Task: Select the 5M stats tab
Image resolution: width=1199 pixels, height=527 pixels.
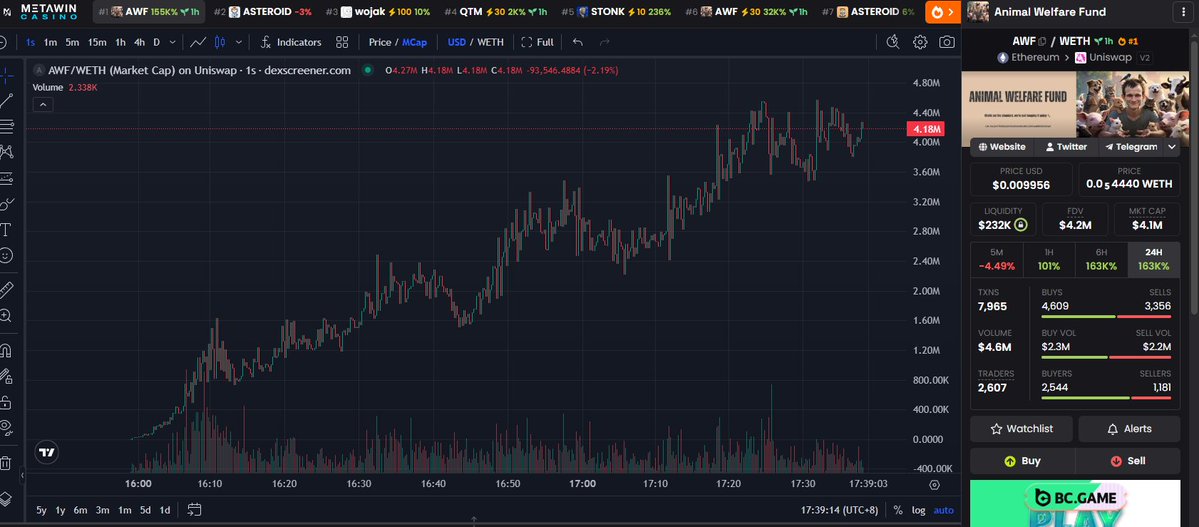Action: tap(996, 259)
